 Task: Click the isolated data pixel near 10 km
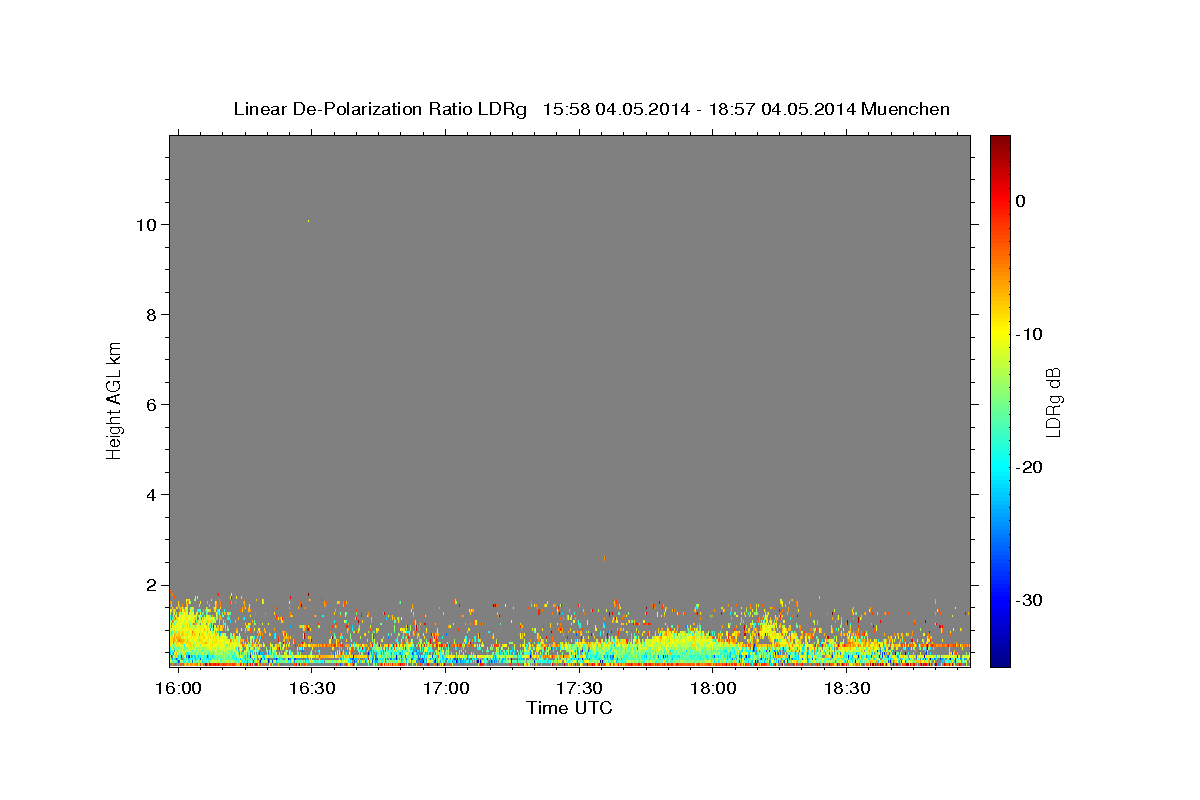tap(308, 221)
